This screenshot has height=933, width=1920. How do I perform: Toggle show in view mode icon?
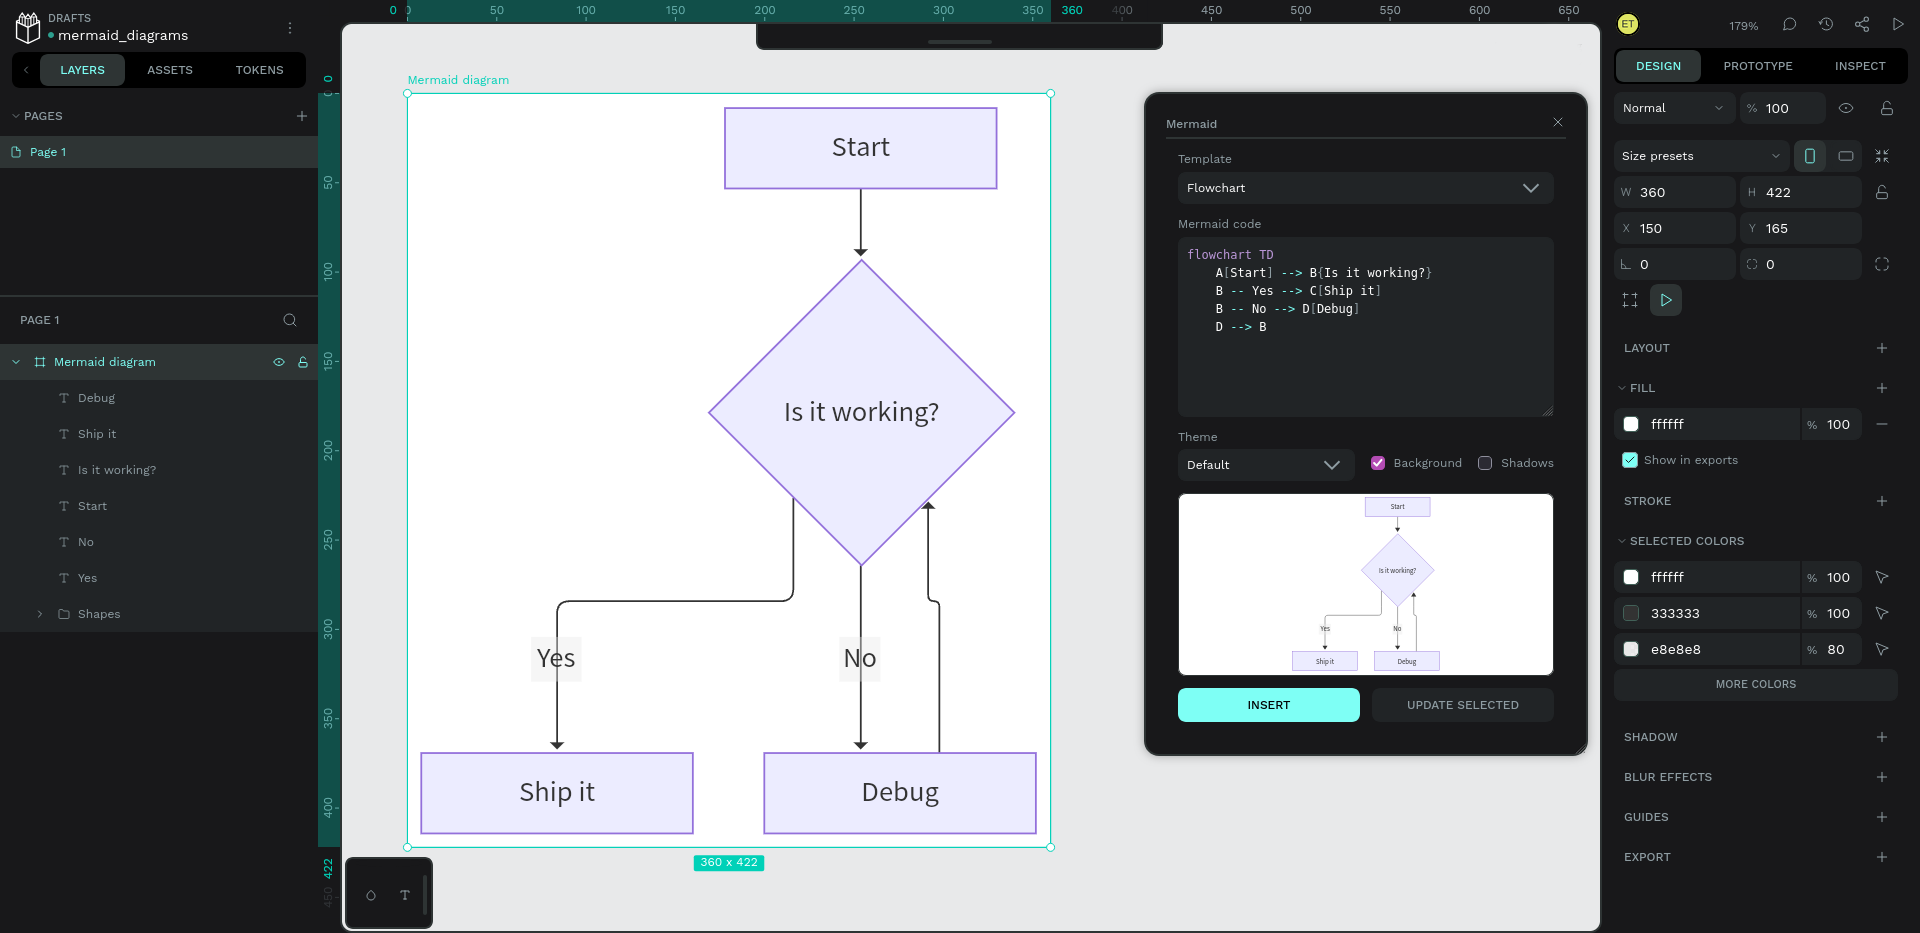tap(1666, 300)
